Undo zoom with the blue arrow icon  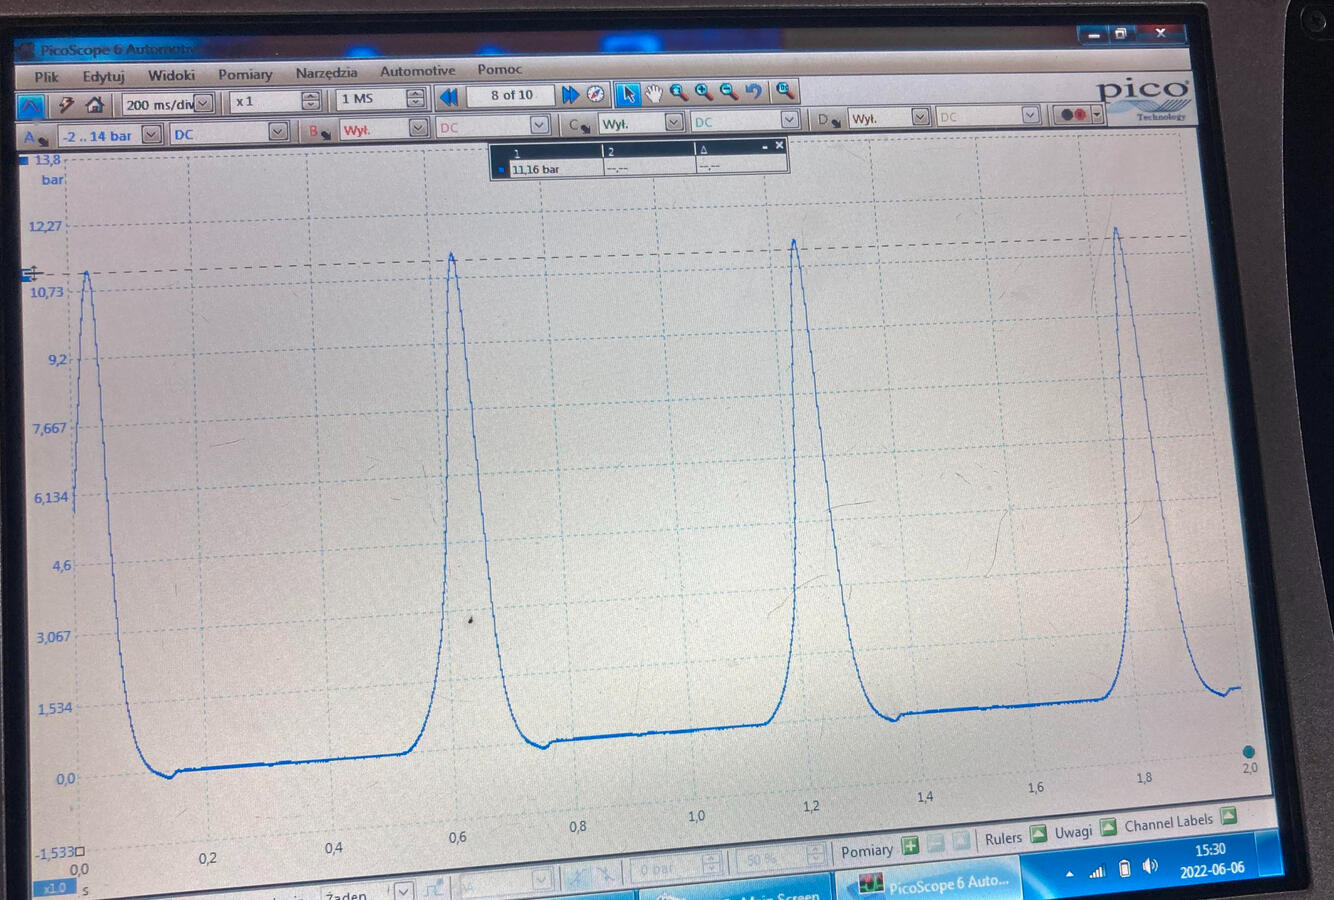click(x=754, y=92)
